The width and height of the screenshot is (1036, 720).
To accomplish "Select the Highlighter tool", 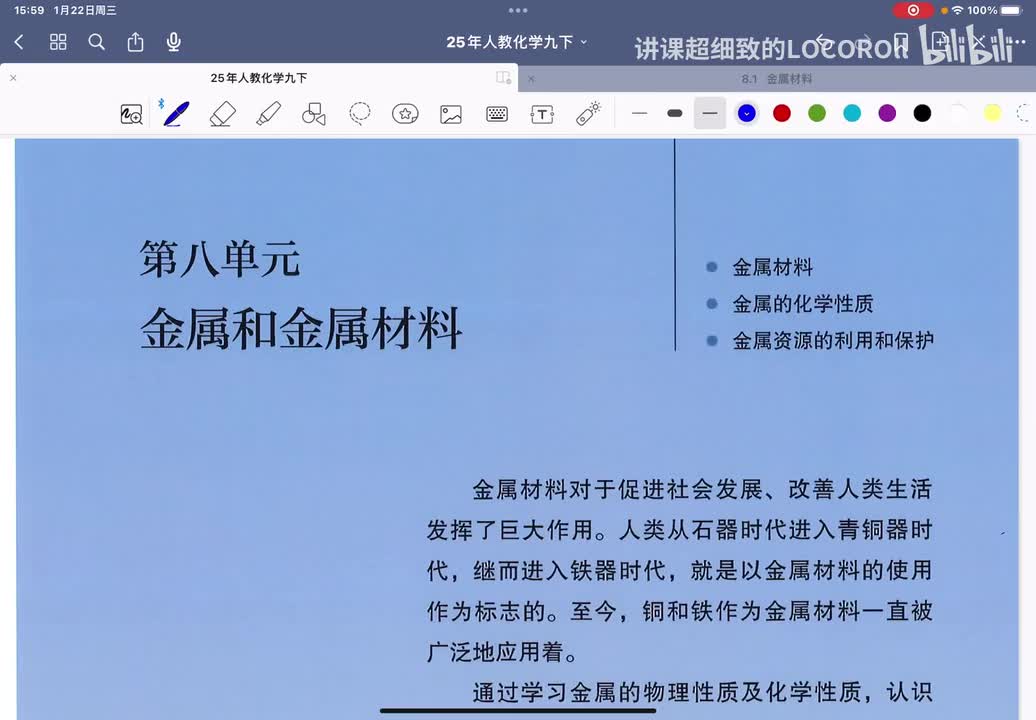I will coord(268,114).
